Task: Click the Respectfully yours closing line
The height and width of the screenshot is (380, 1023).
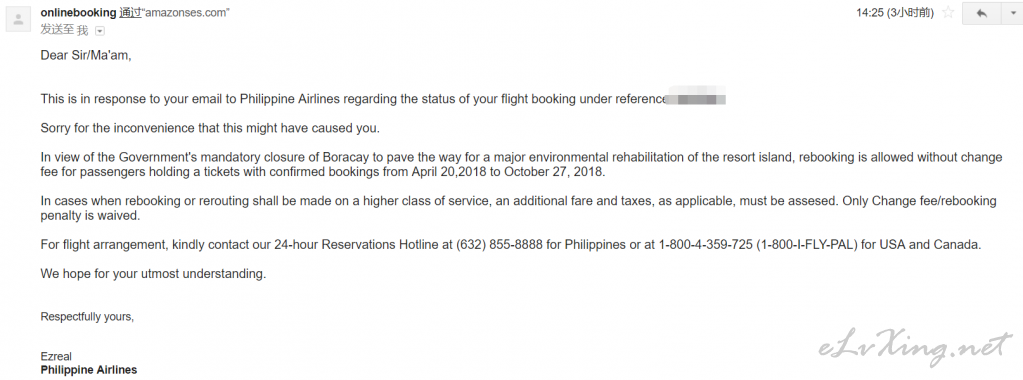Action: click(87, 317)
